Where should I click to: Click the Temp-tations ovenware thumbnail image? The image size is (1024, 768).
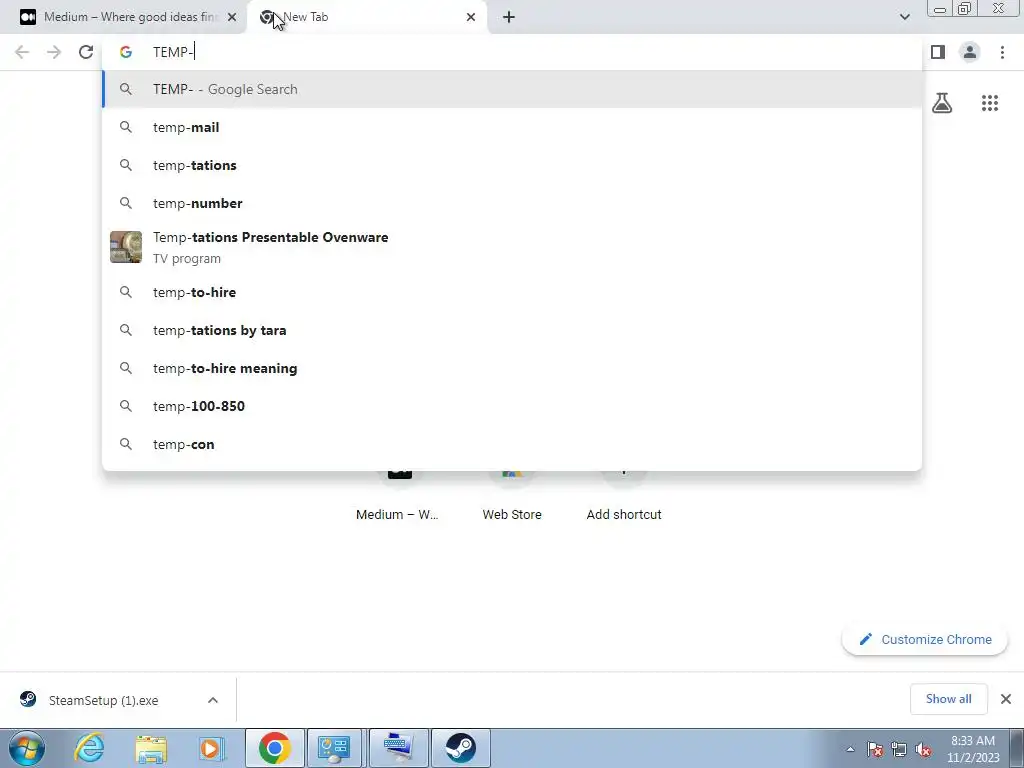click(x=126, y=247)
